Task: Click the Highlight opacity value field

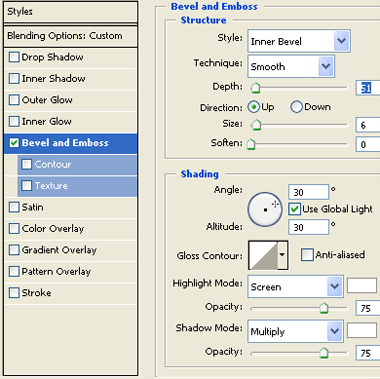Action: pos(368,308)
